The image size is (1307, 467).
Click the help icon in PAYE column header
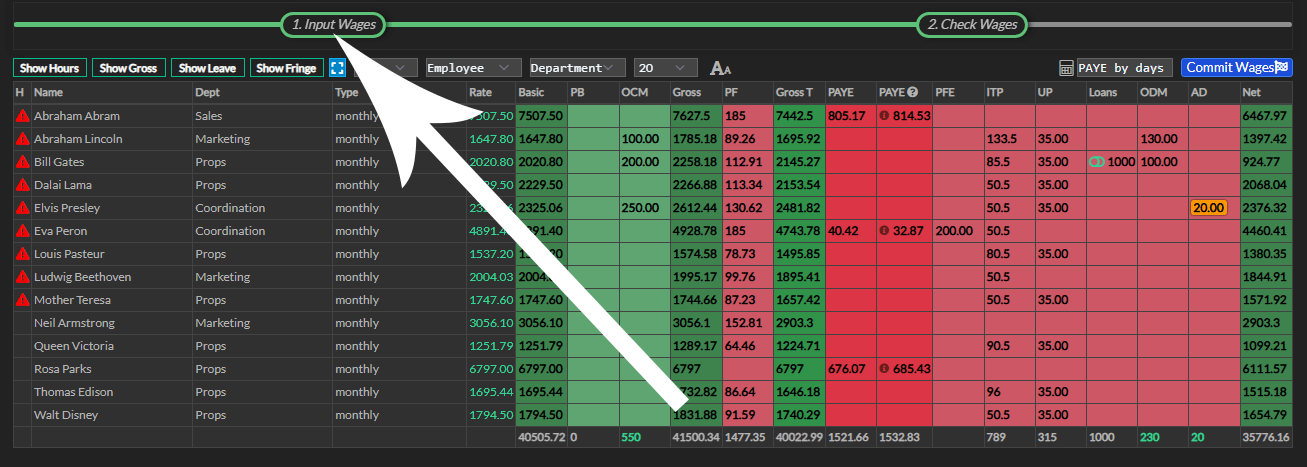tap(913, 93)
